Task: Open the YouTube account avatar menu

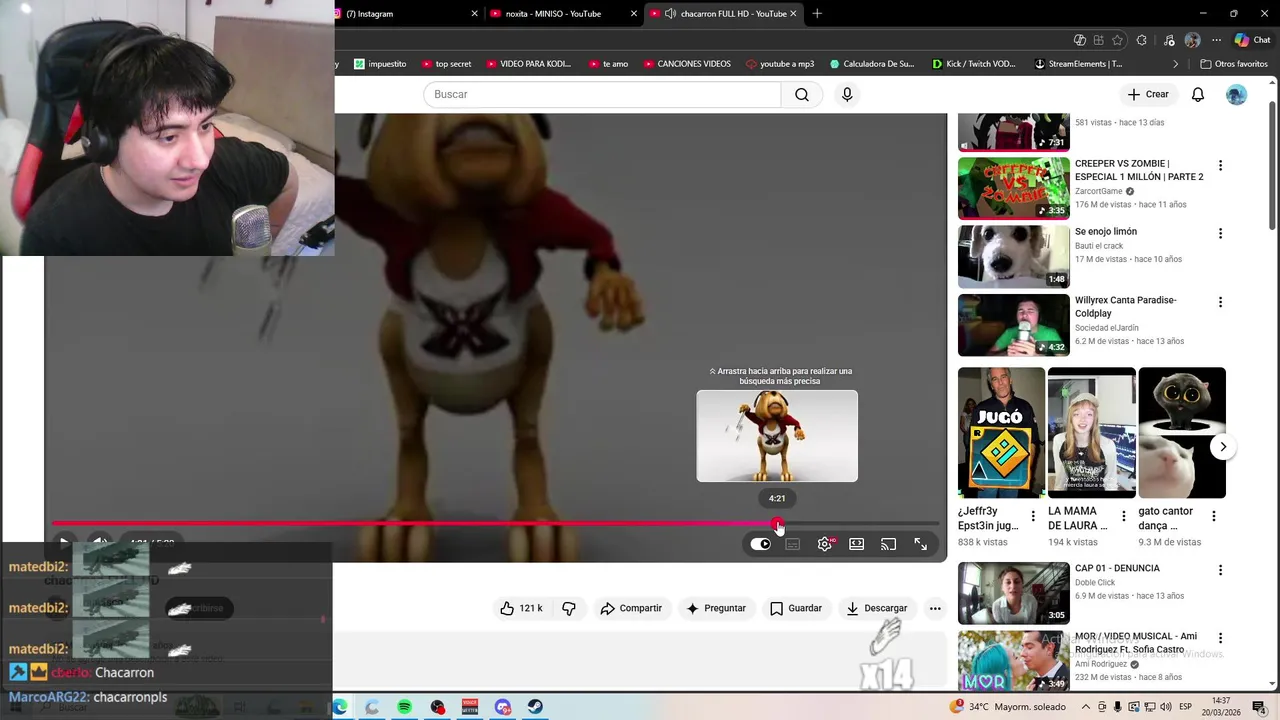Action: (1237, 94)
